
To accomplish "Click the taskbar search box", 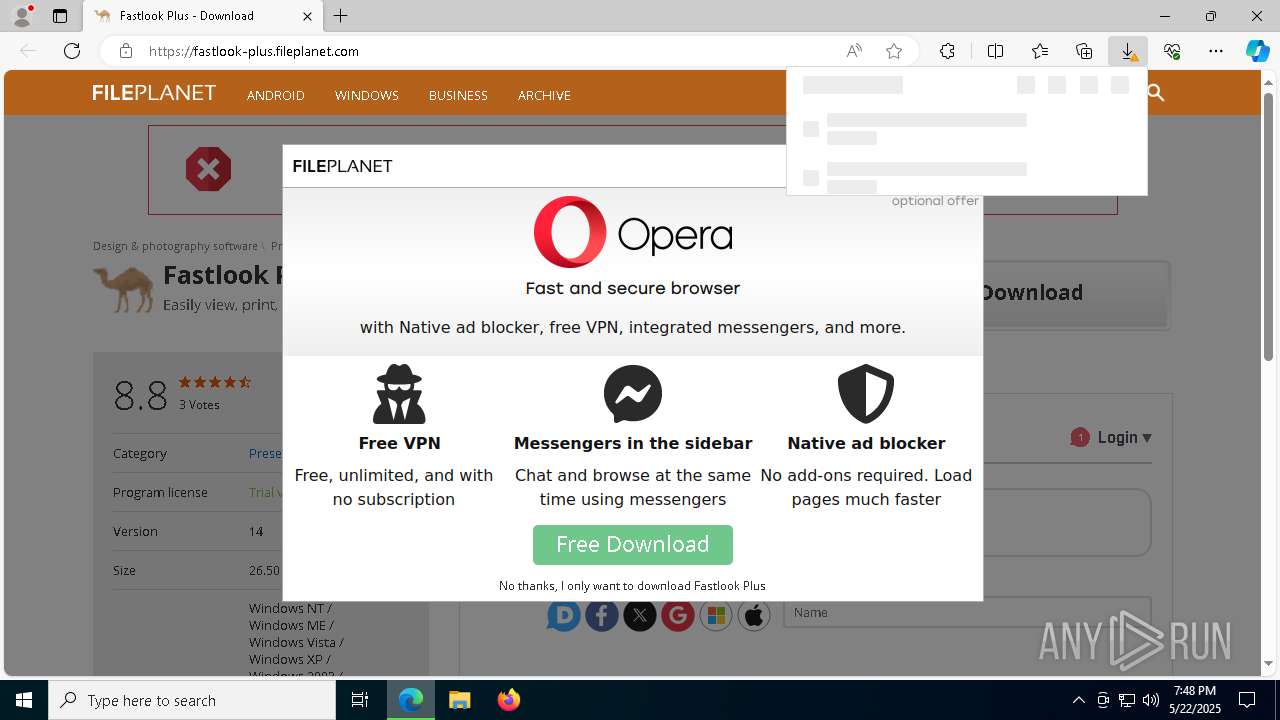I will click(192, 700).
